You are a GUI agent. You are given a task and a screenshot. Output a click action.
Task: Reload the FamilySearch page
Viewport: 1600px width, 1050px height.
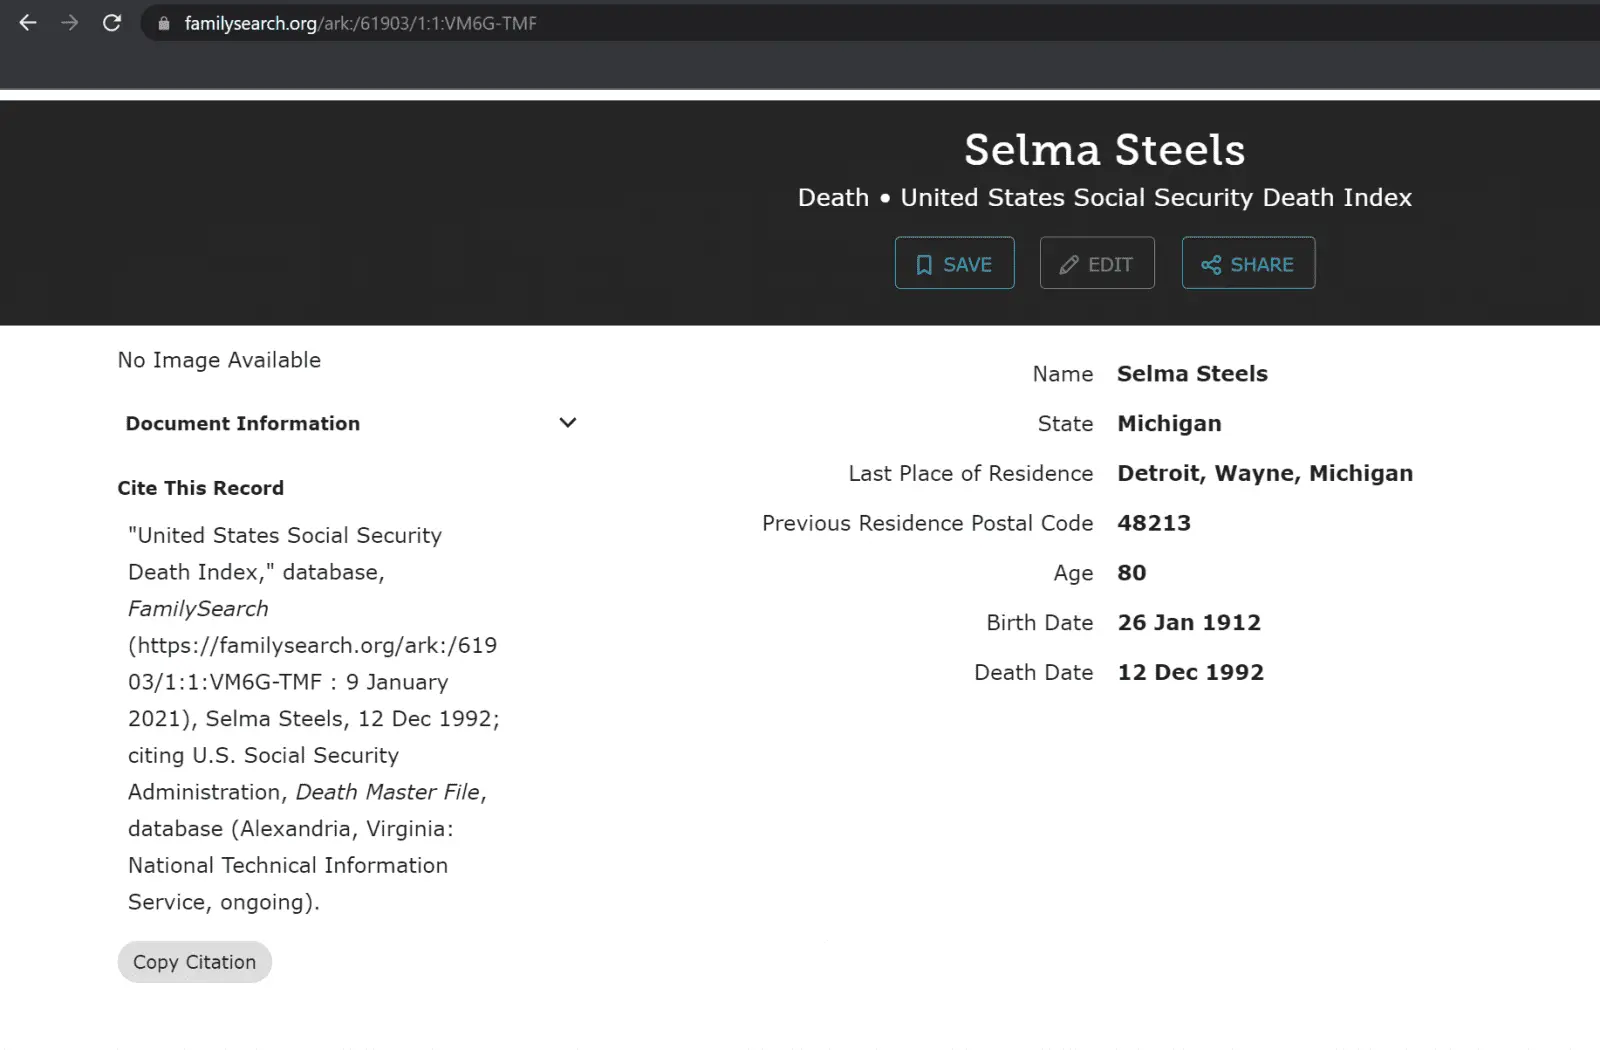point(112,23)
